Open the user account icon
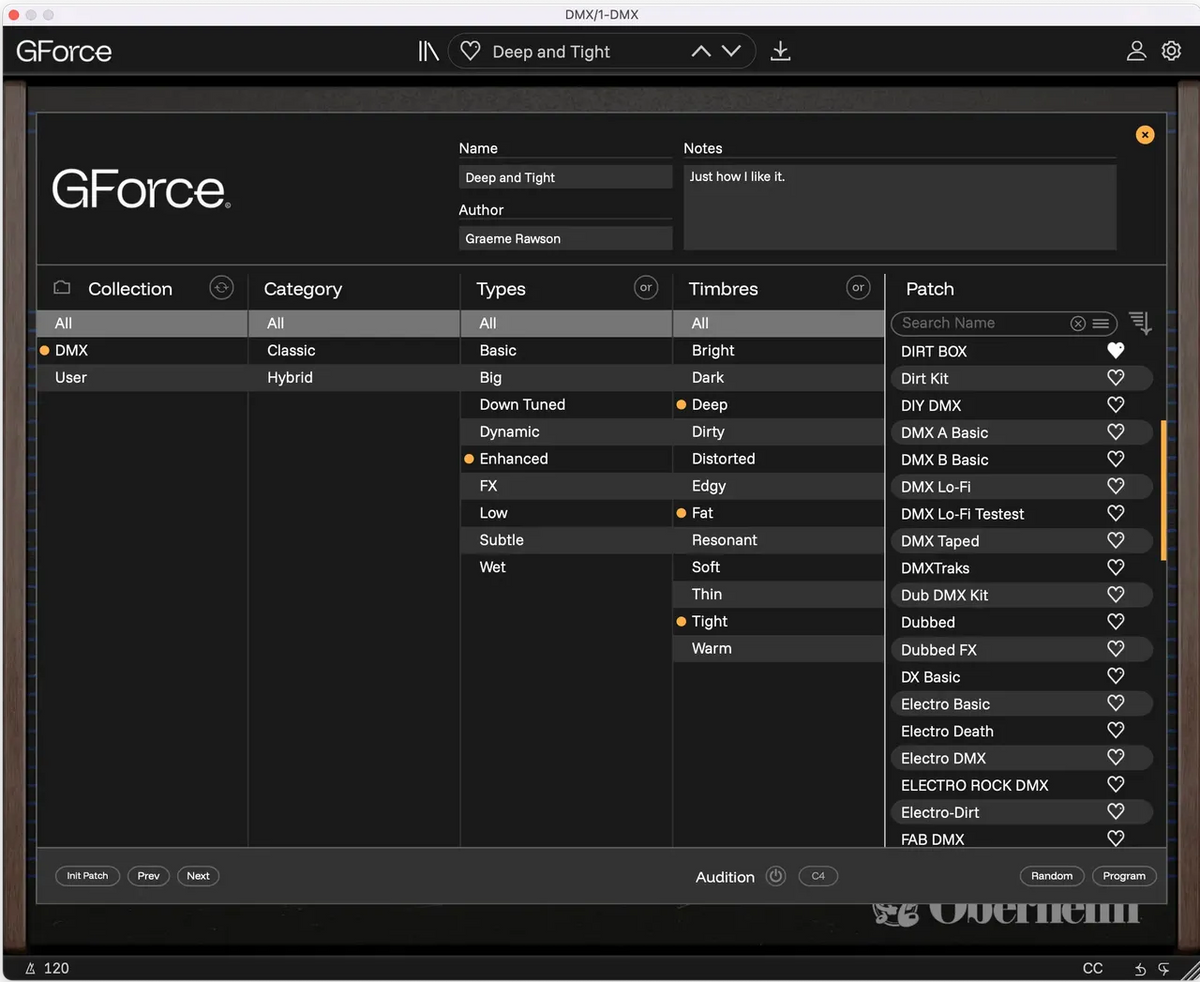Viewport: 1200px width, 982px height. (1136, 51)
